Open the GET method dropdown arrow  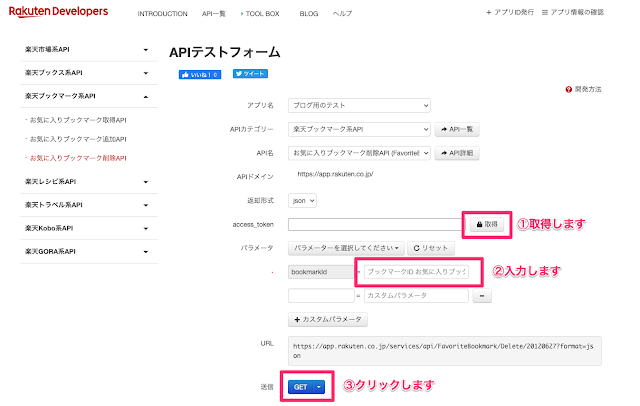pos(319,387)
